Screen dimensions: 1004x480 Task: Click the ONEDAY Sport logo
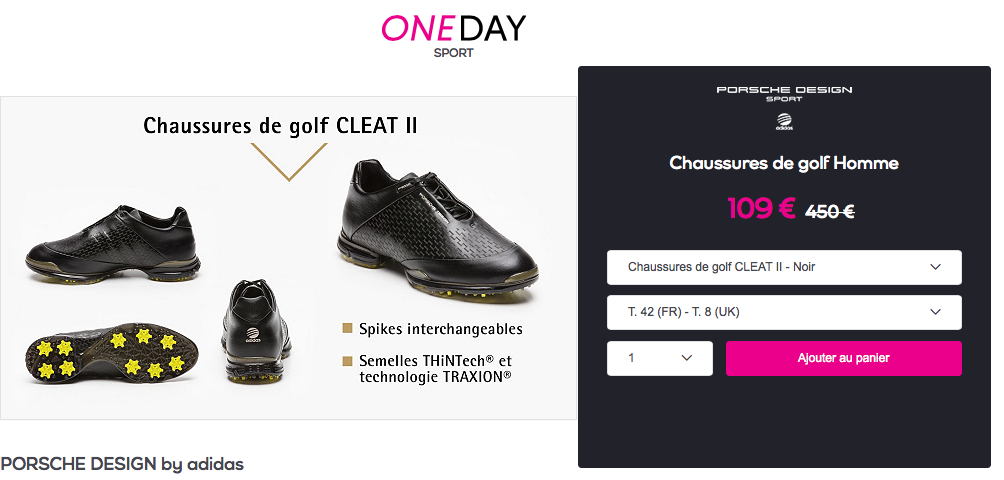pos(453,36)
